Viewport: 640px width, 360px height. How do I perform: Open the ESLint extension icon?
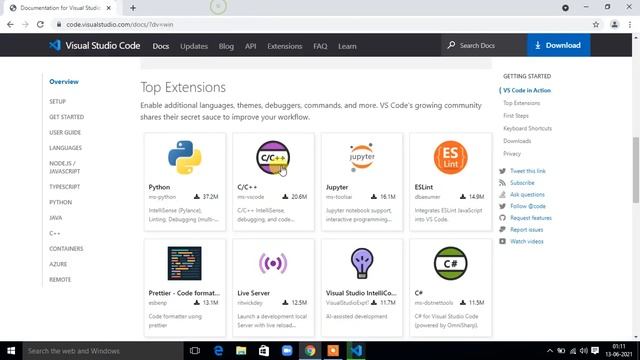[451, 158]
